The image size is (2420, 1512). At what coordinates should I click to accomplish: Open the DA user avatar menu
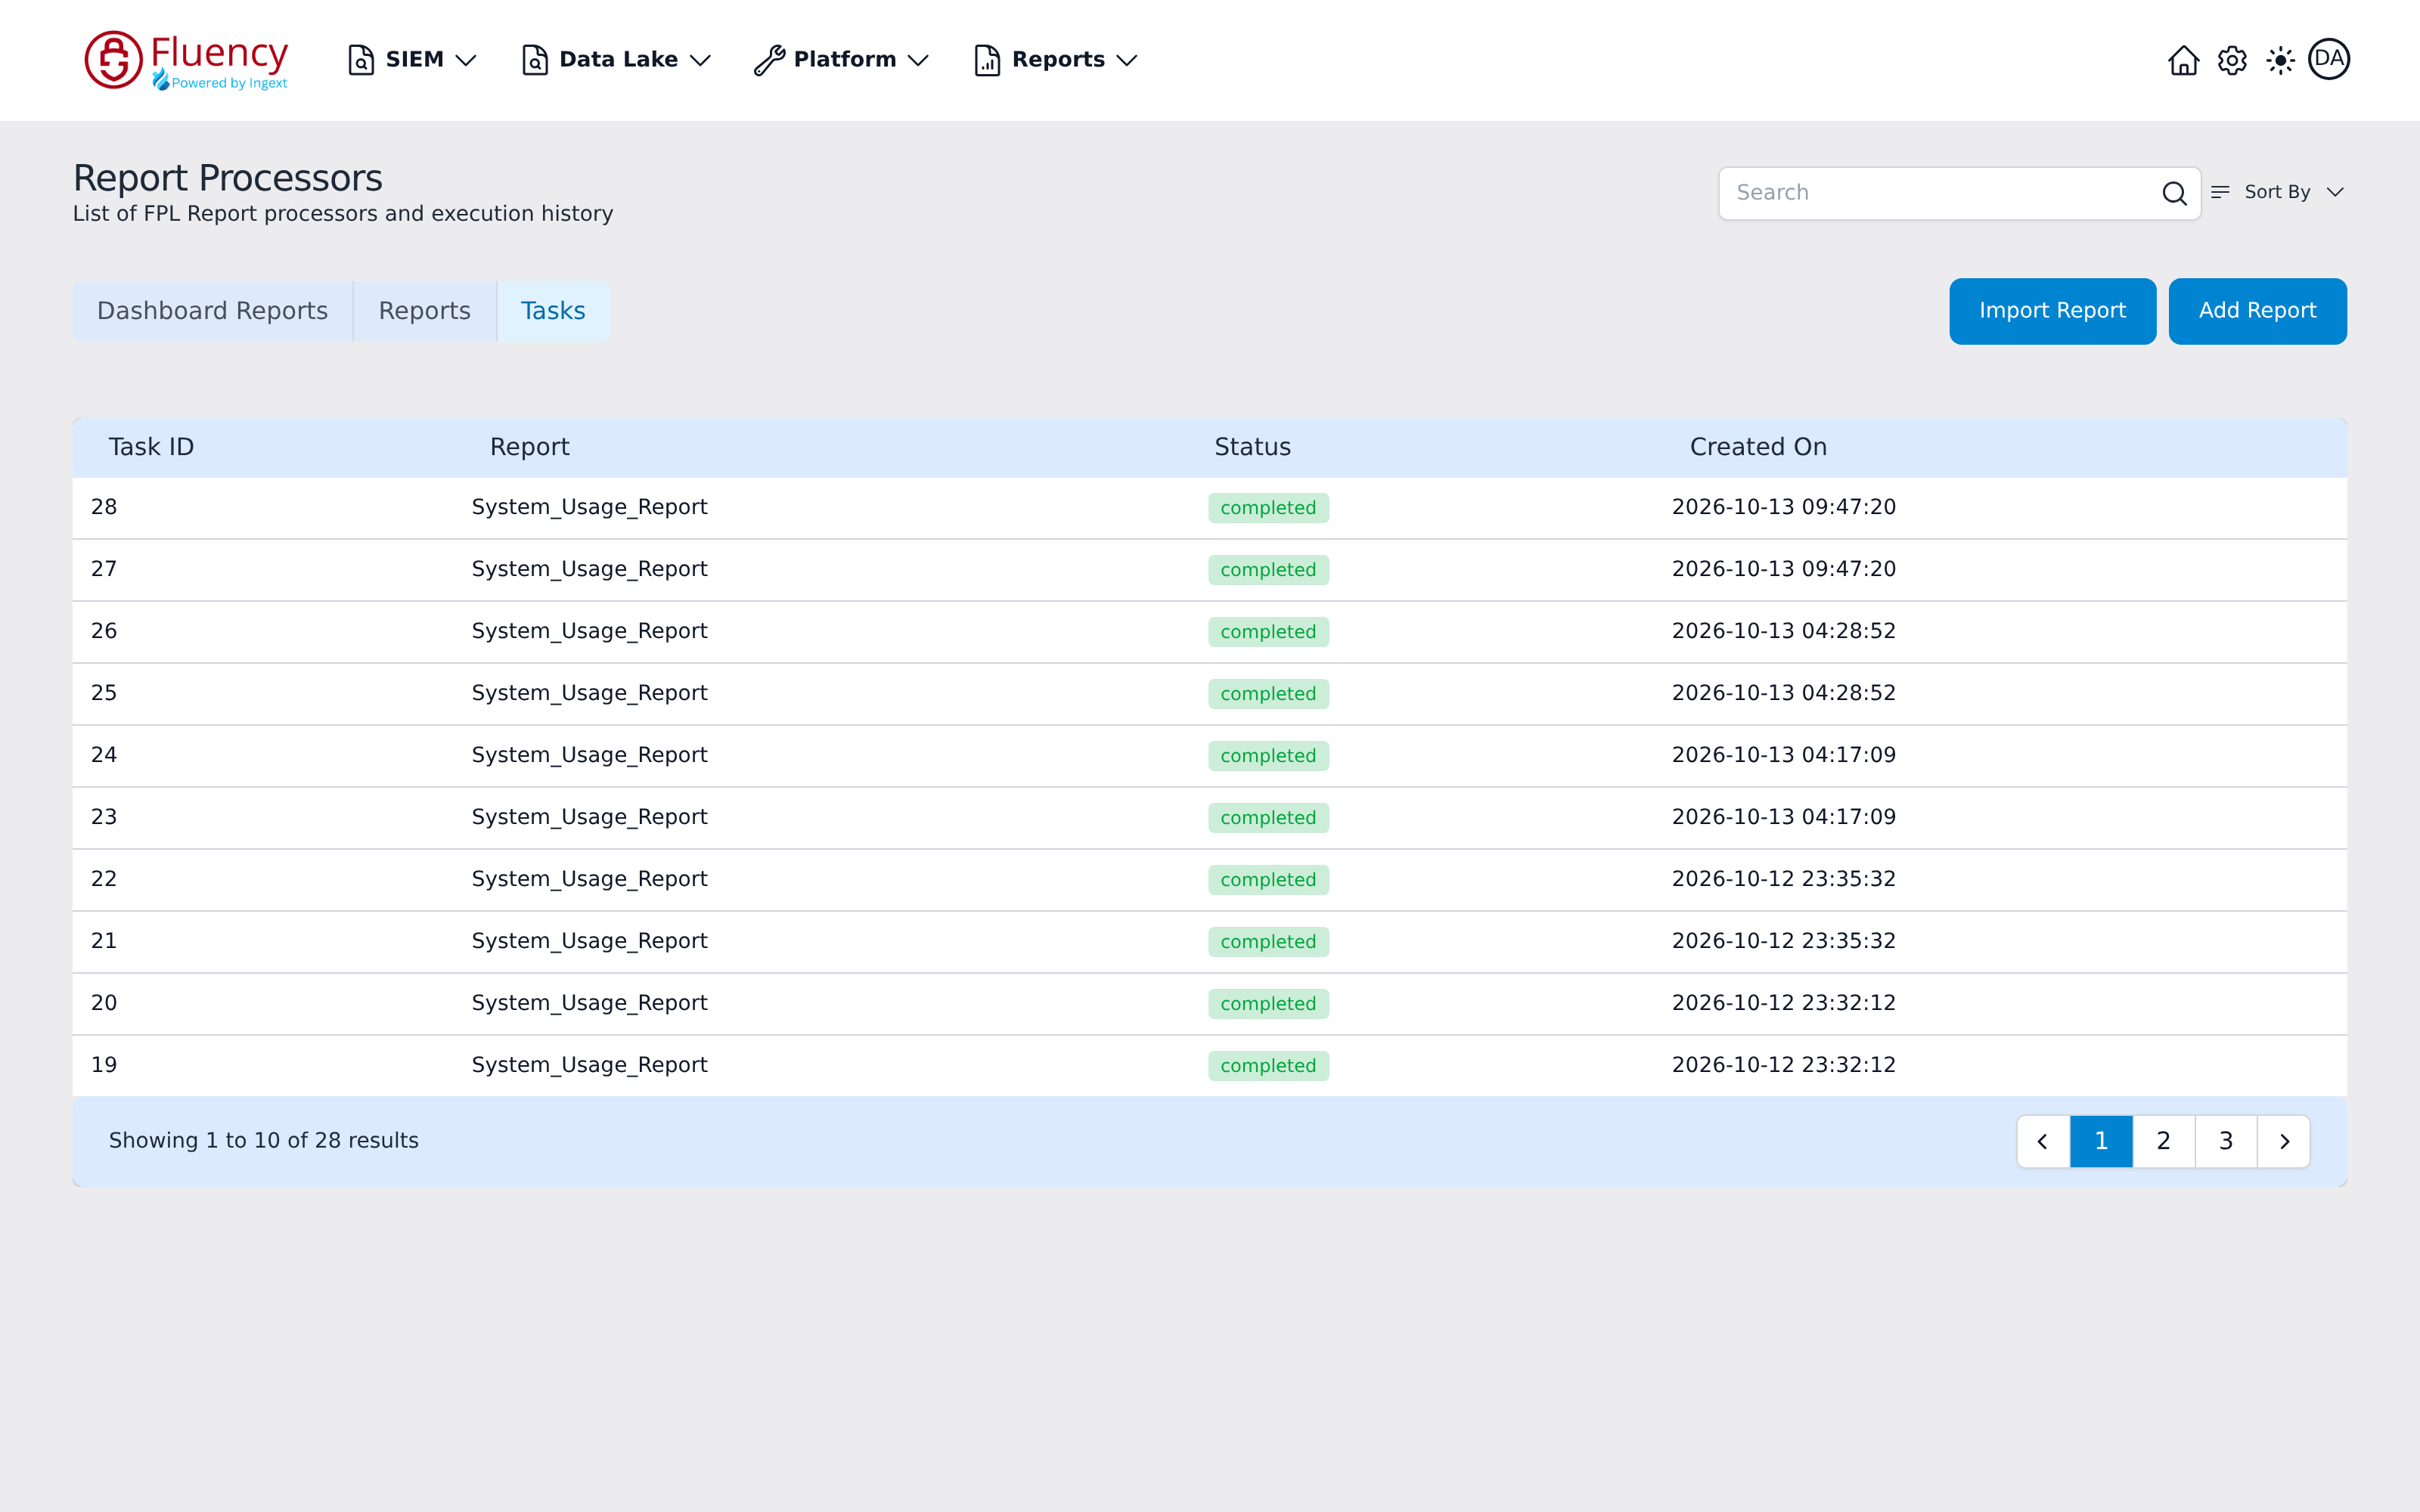[x=2329, y=59]
